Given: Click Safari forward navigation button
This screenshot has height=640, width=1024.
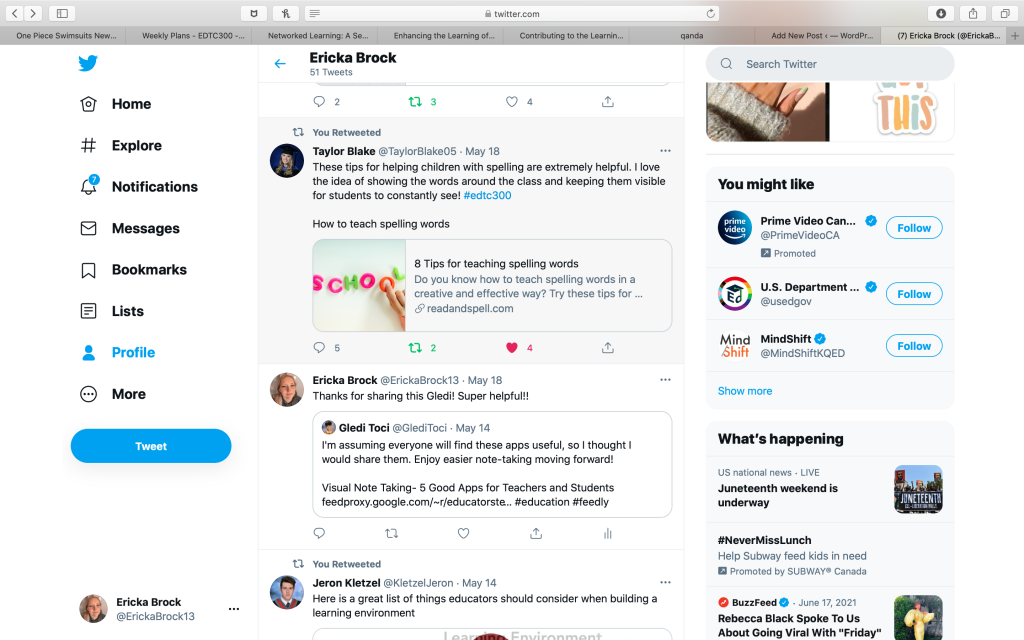Looking at the screenshot, I should tap(33, 13).
